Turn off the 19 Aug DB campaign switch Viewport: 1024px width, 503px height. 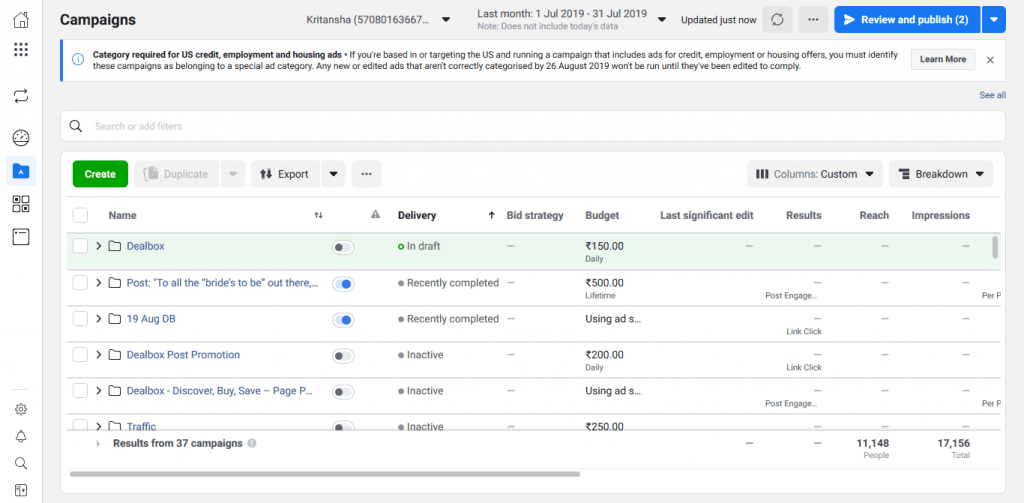tap(344, 320)
